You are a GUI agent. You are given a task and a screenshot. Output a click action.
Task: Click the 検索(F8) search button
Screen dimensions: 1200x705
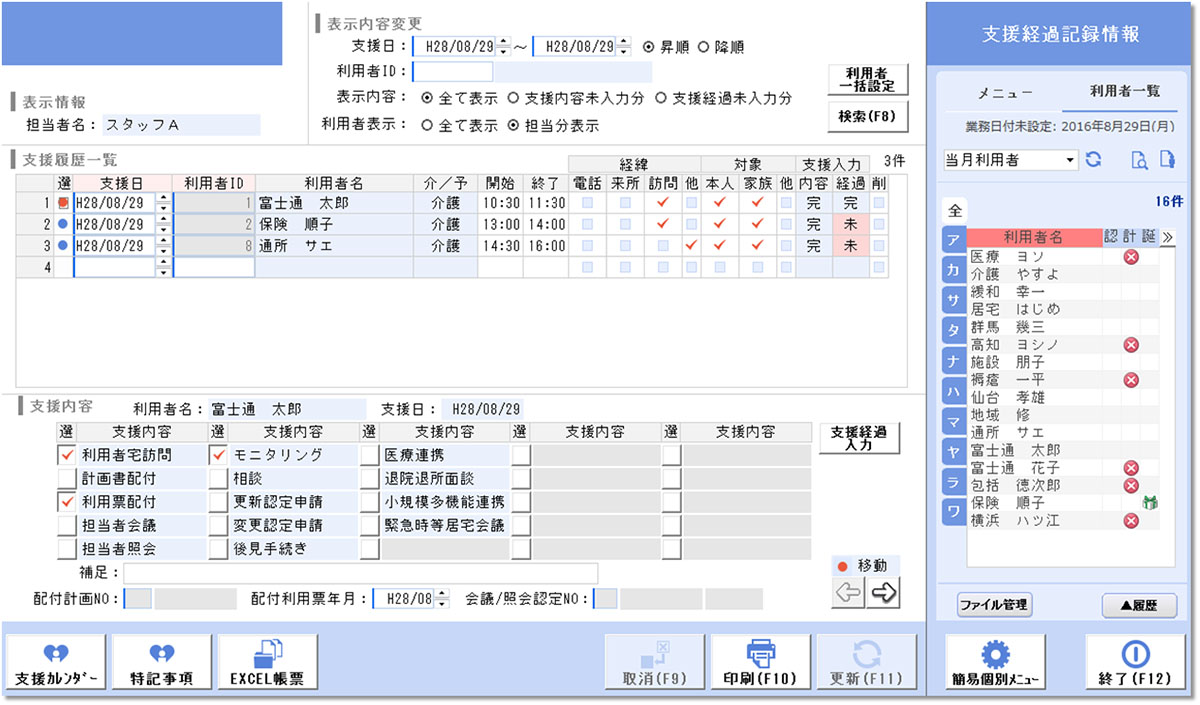(x=868, y=116)
